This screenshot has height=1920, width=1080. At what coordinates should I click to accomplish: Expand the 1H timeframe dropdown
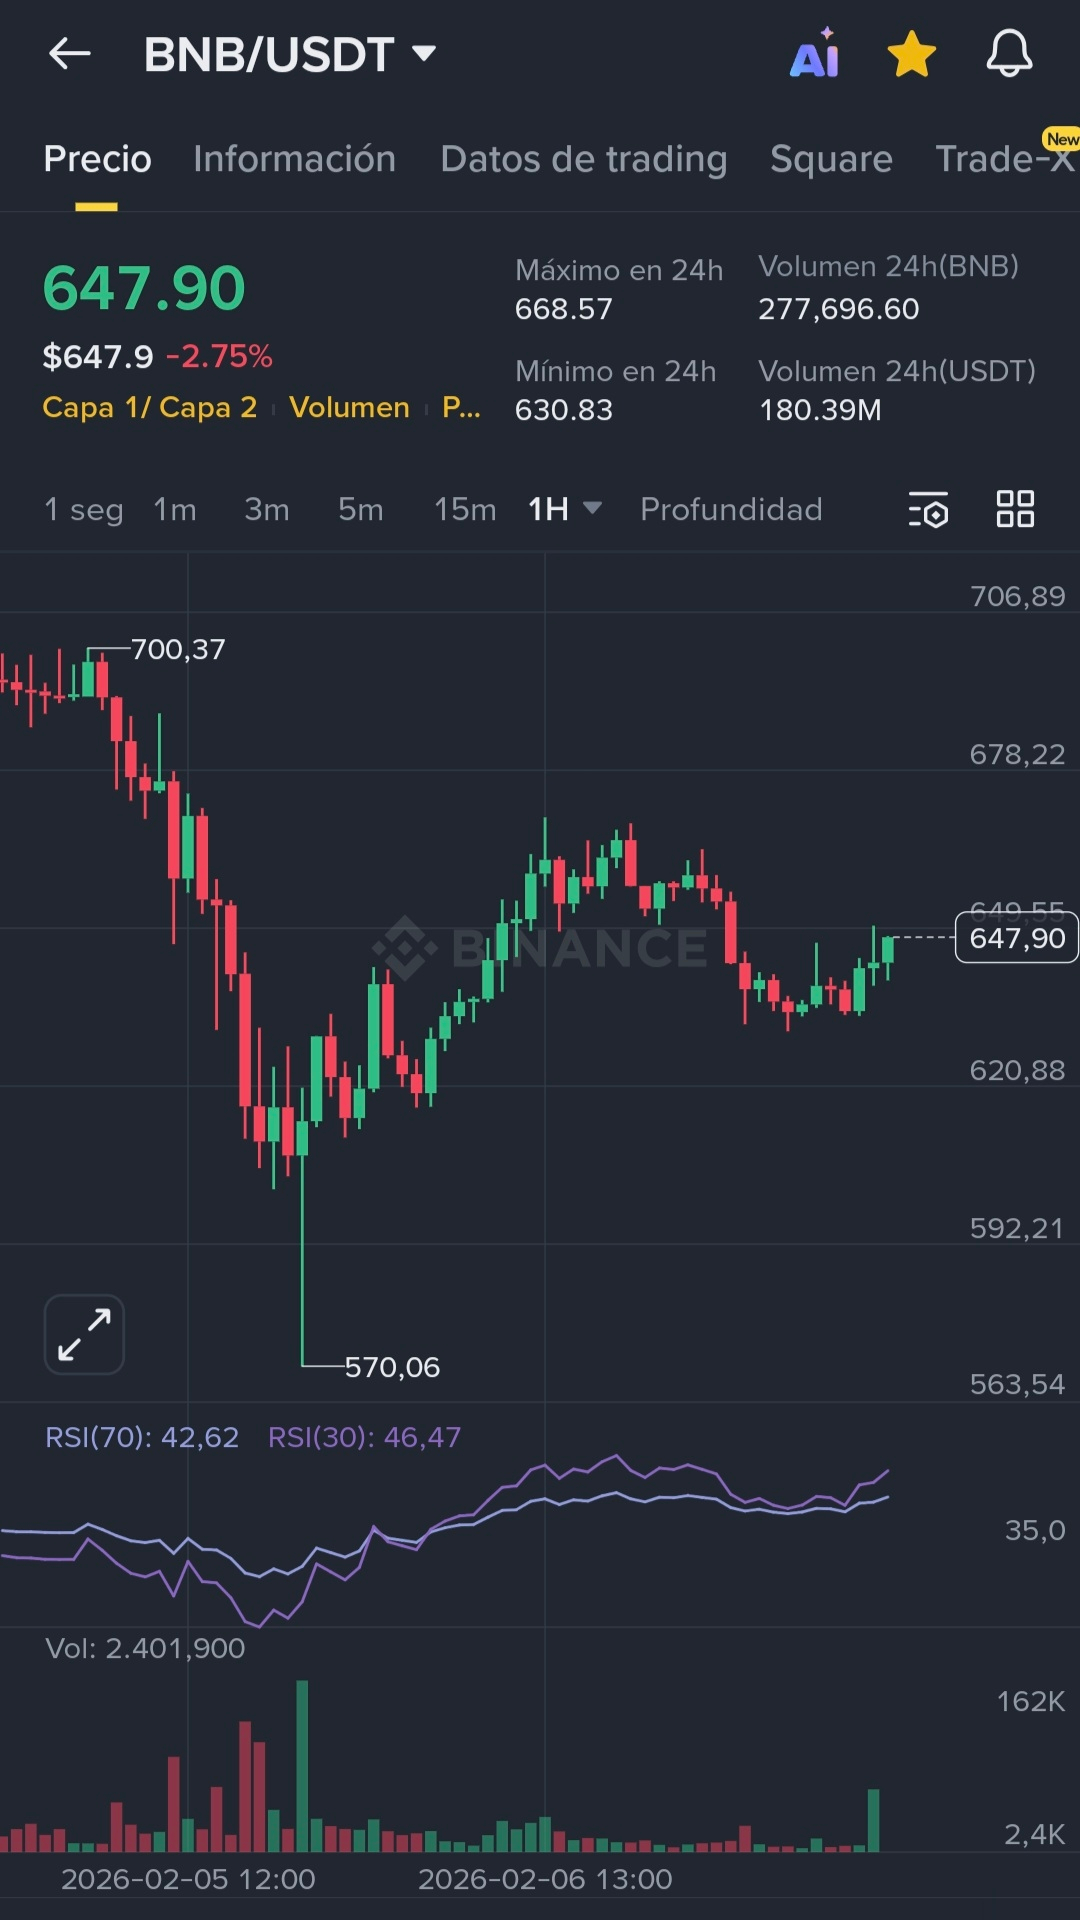point(565,509)
